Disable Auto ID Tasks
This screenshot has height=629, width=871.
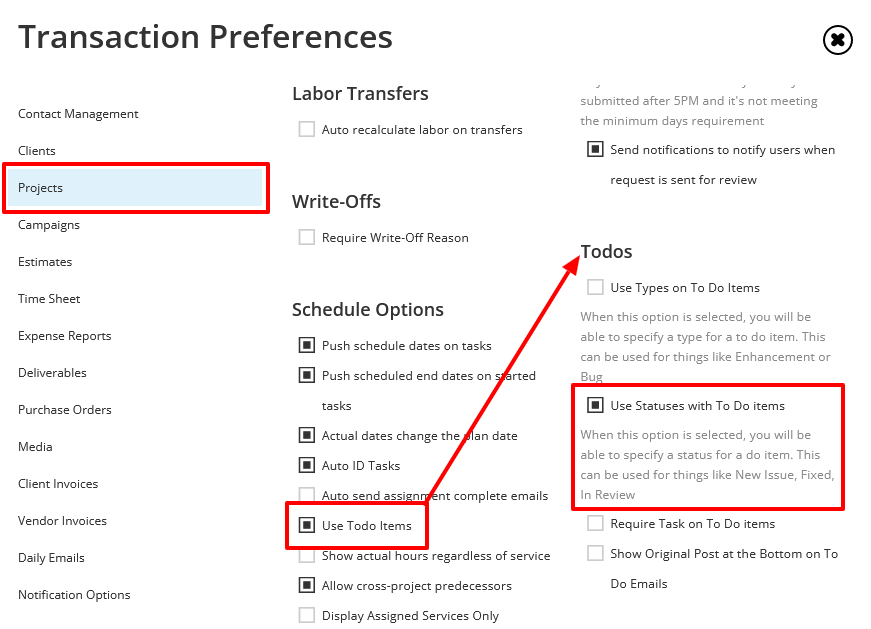tap(307, 465)
